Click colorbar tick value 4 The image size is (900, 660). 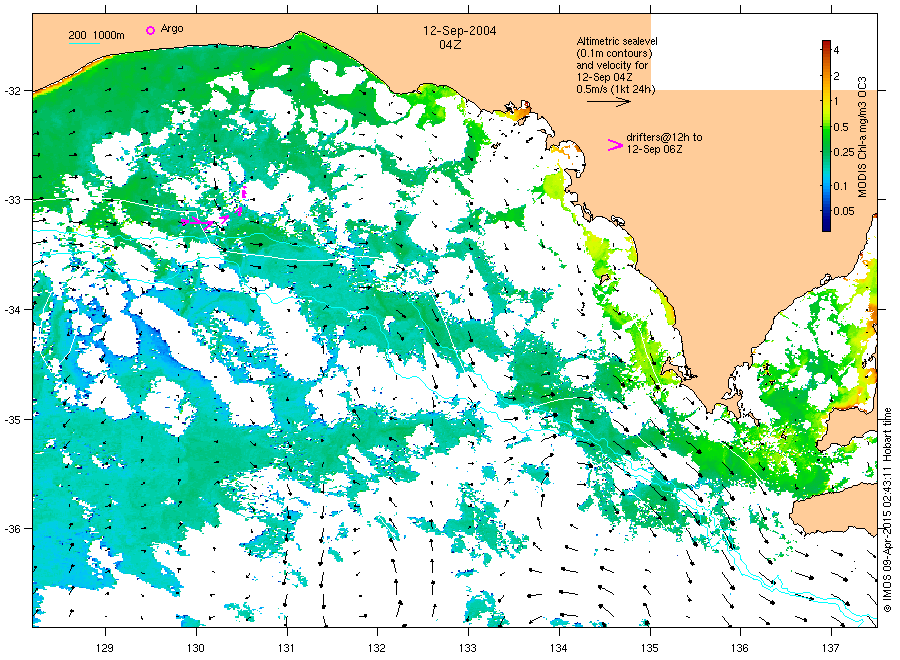(836, 51)
